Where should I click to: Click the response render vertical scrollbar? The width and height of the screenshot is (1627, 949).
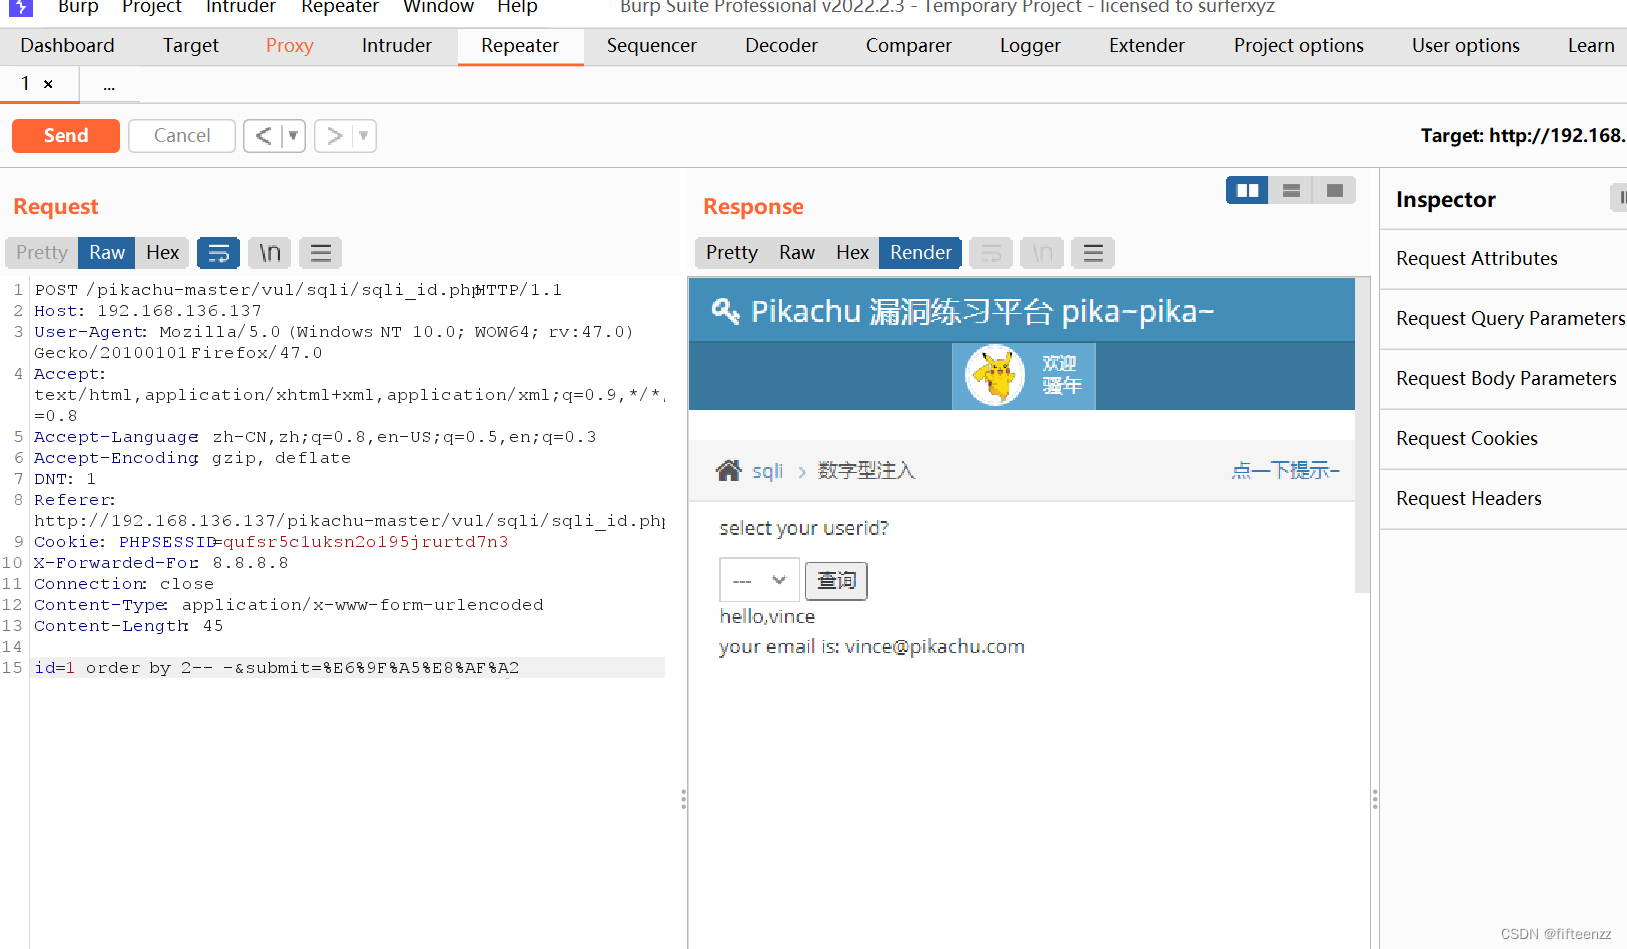(x=1362, y=435)
